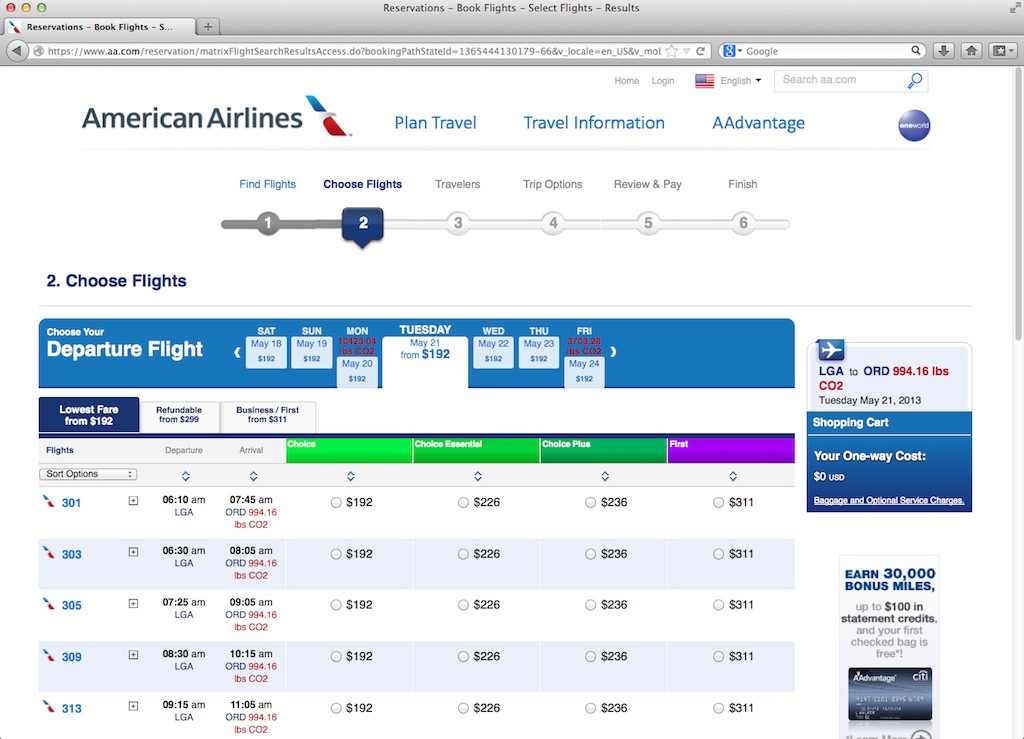Select $226 Choice Essential fare for flight 303
Image resolution: width=1024 pixels, height=739 pixels.
point(463,554)
